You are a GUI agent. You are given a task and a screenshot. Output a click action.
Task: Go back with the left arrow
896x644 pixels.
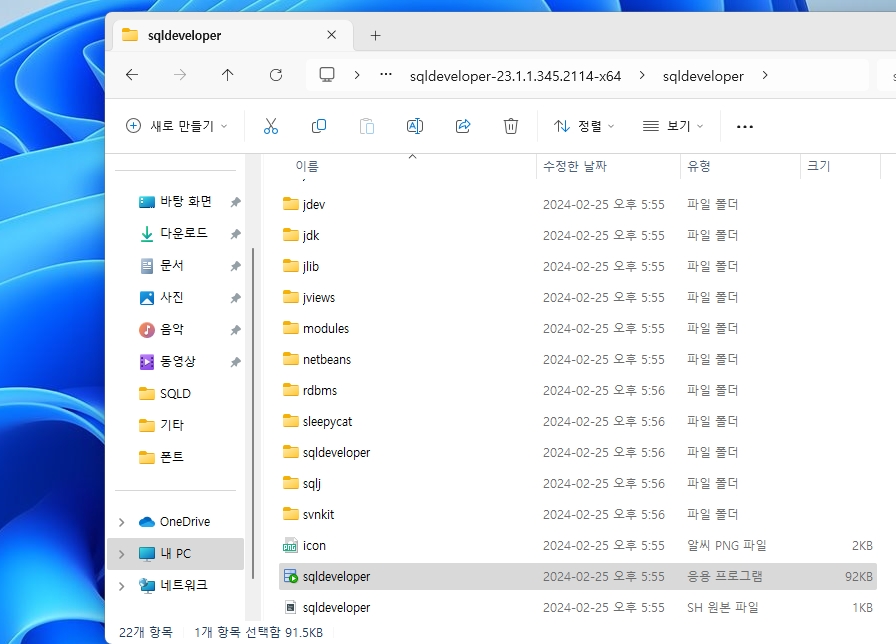[132, 75]
